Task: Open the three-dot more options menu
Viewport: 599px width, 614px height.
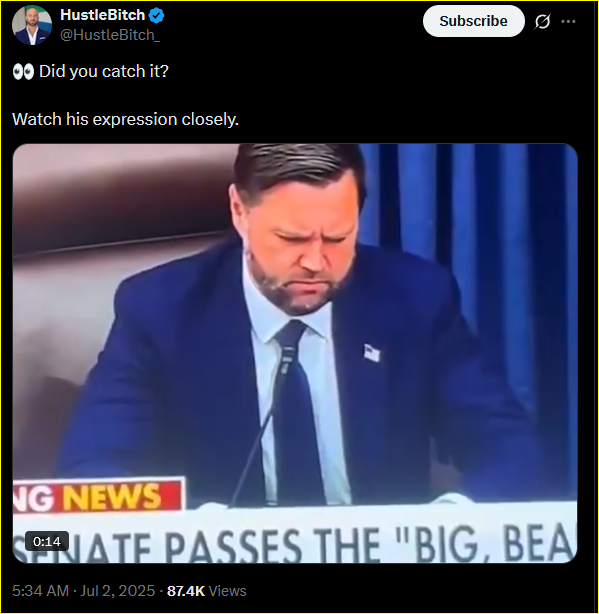Action: tap(568, 21)
